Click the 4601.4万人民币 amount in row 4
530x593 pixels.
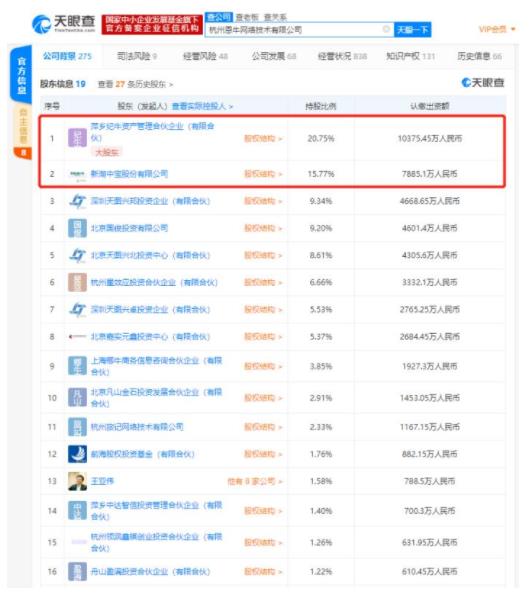pos(429,228)
